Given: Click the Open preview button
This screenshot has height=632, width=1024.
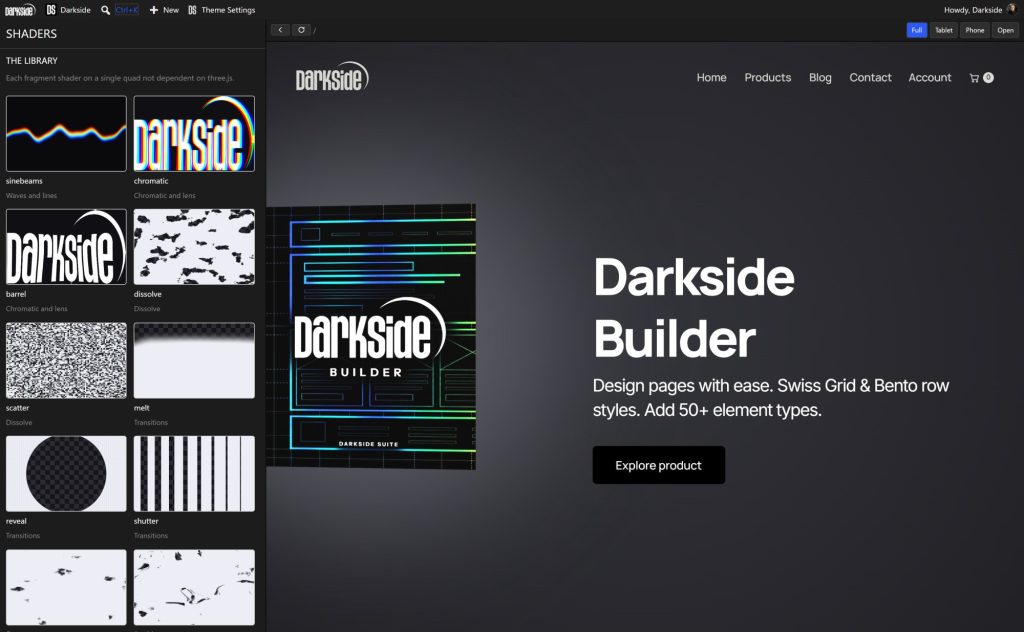Looking at the screenshot, I should (1005, 30).
